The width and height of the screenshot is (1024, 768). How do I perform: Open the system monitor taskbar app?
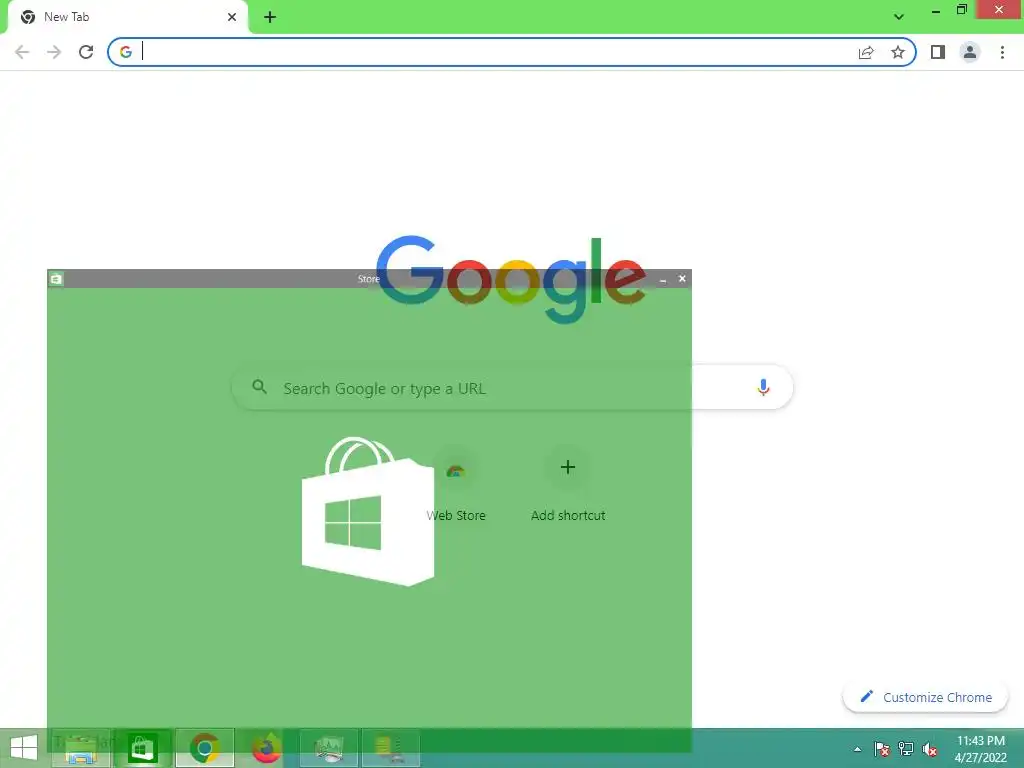point(328,748)
